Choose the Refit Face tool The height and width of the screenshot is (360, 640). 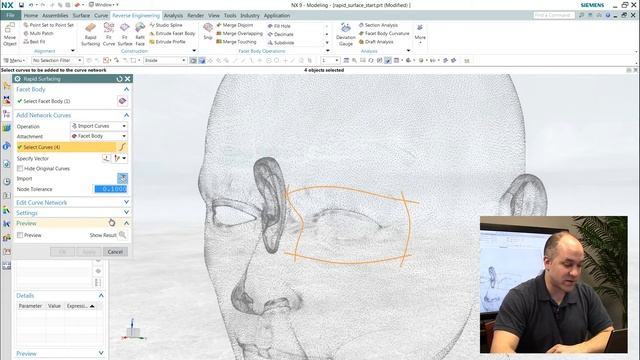tap(140, 34)
